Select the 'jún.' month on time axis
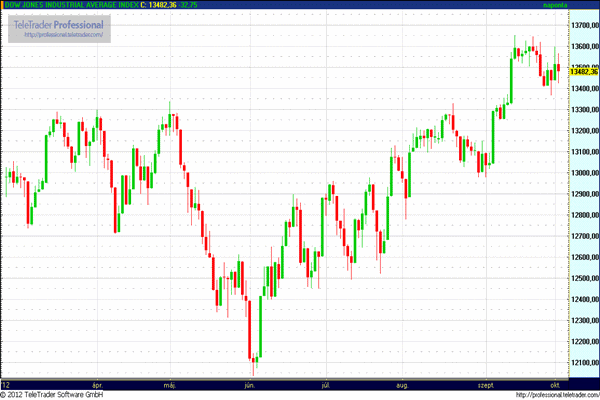The width and height of the screenshot is (600, 400). click(x=249, y=383)
